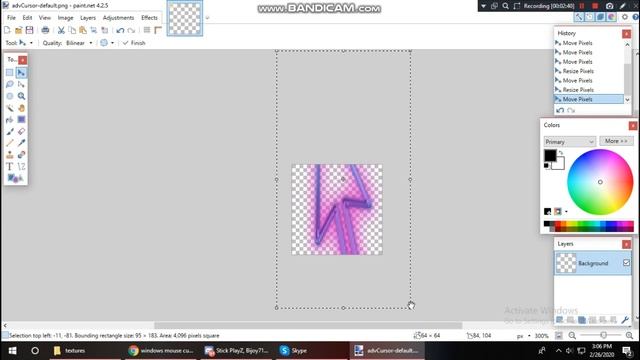Click the primary black color swatch

[x=550, y=156]
